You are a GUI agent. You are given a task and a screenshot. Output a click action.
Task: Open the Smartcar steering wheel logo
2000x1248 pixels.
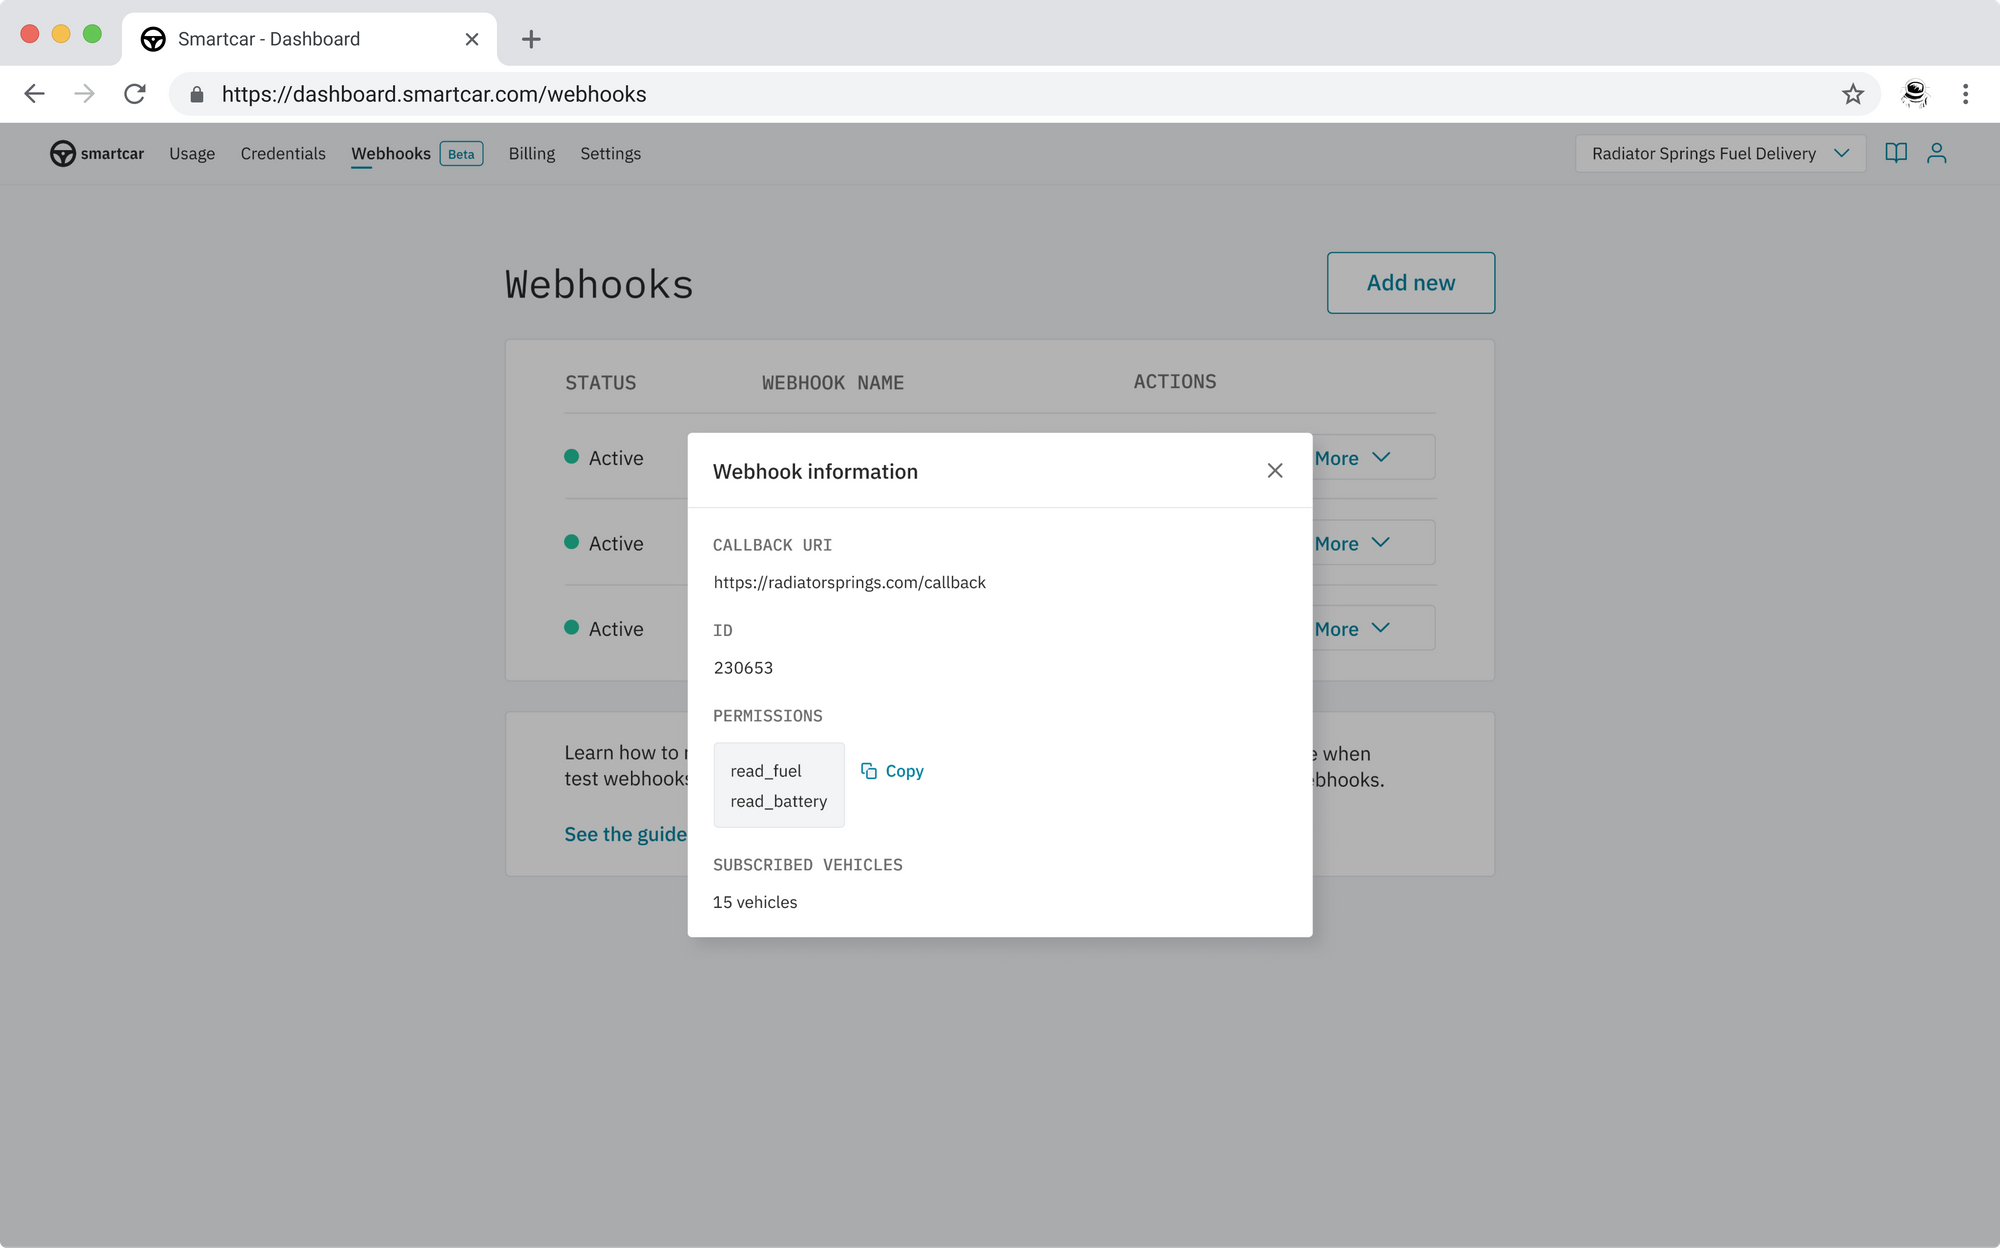pyautogui.click(x=62, y=153)
